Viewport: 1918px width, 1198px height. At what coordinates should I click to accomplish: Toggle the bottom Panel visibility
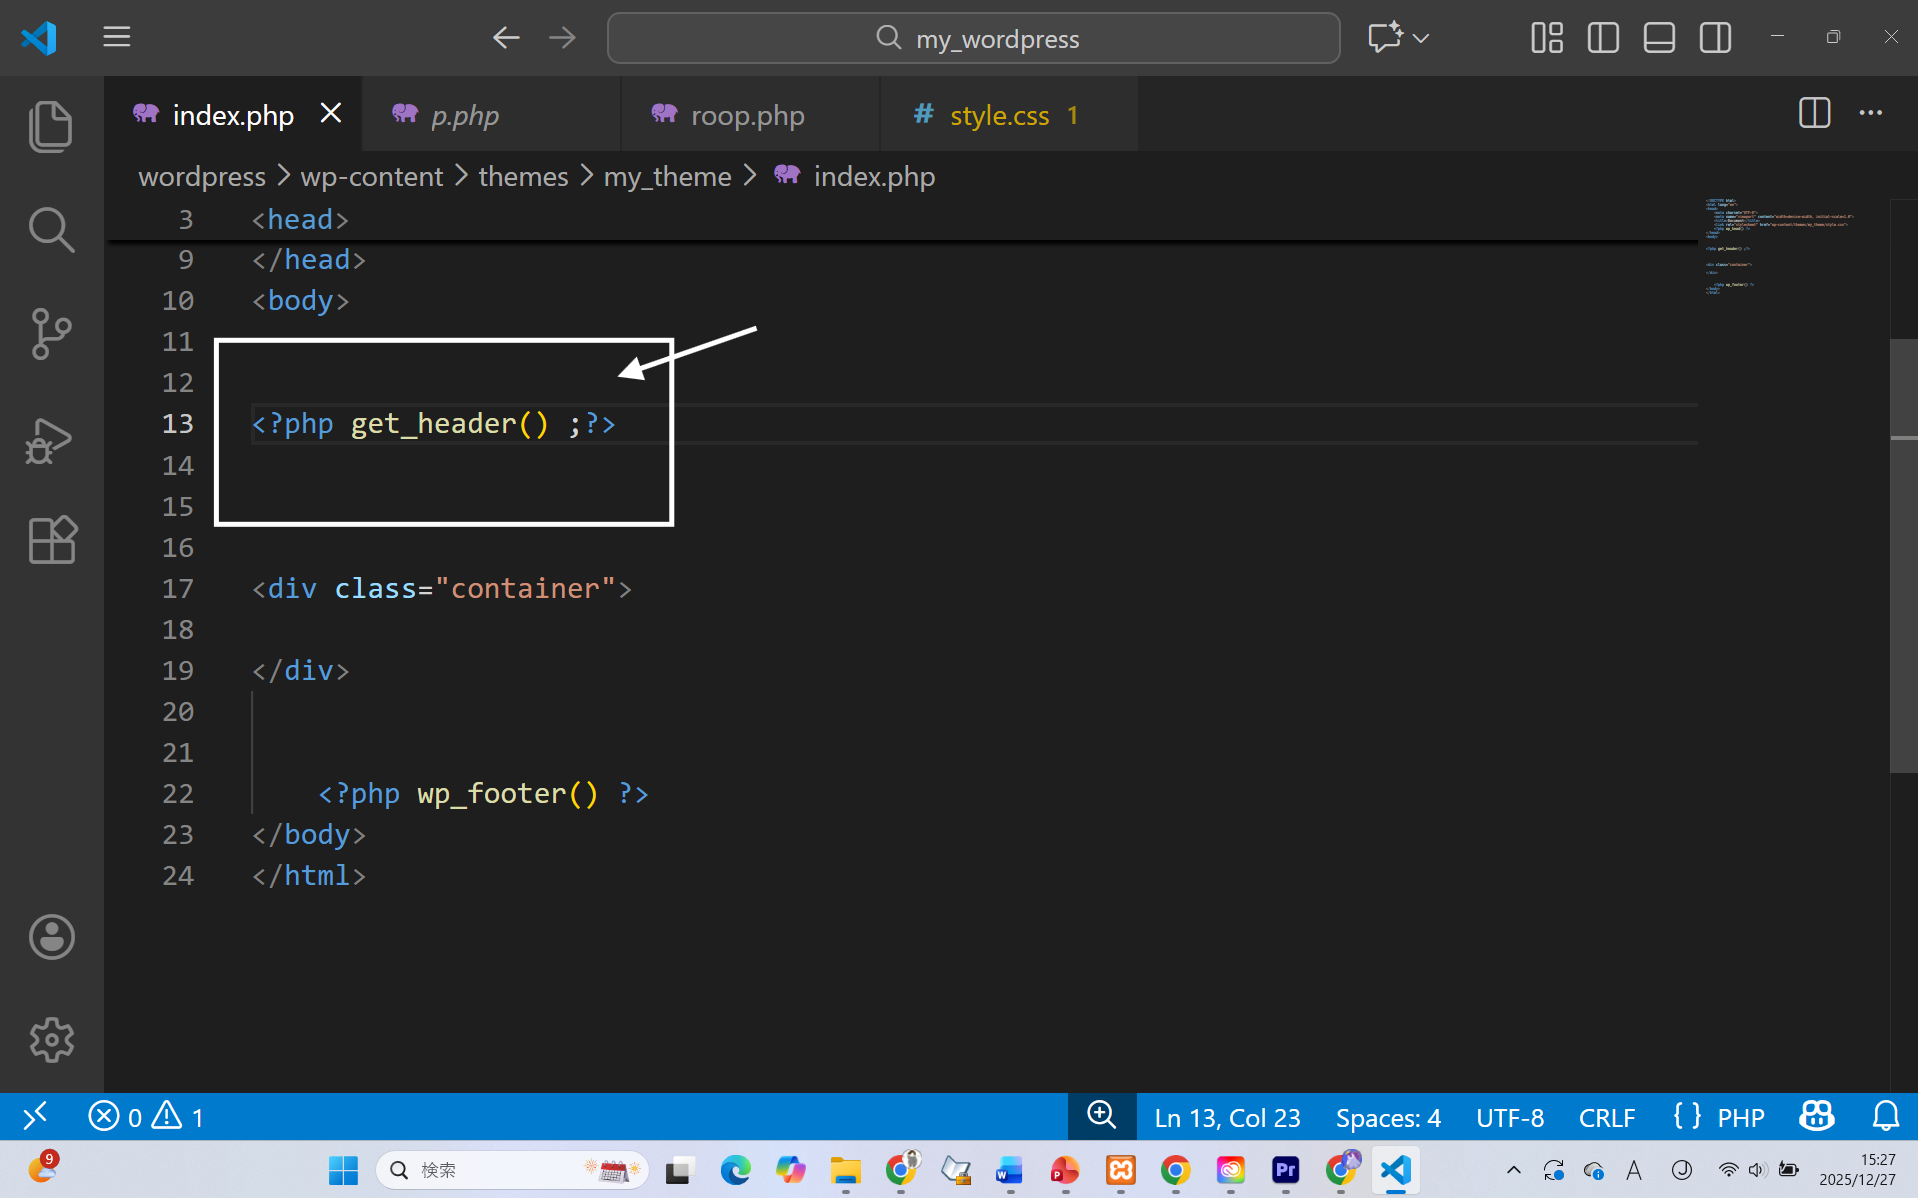click(1659, 38)
